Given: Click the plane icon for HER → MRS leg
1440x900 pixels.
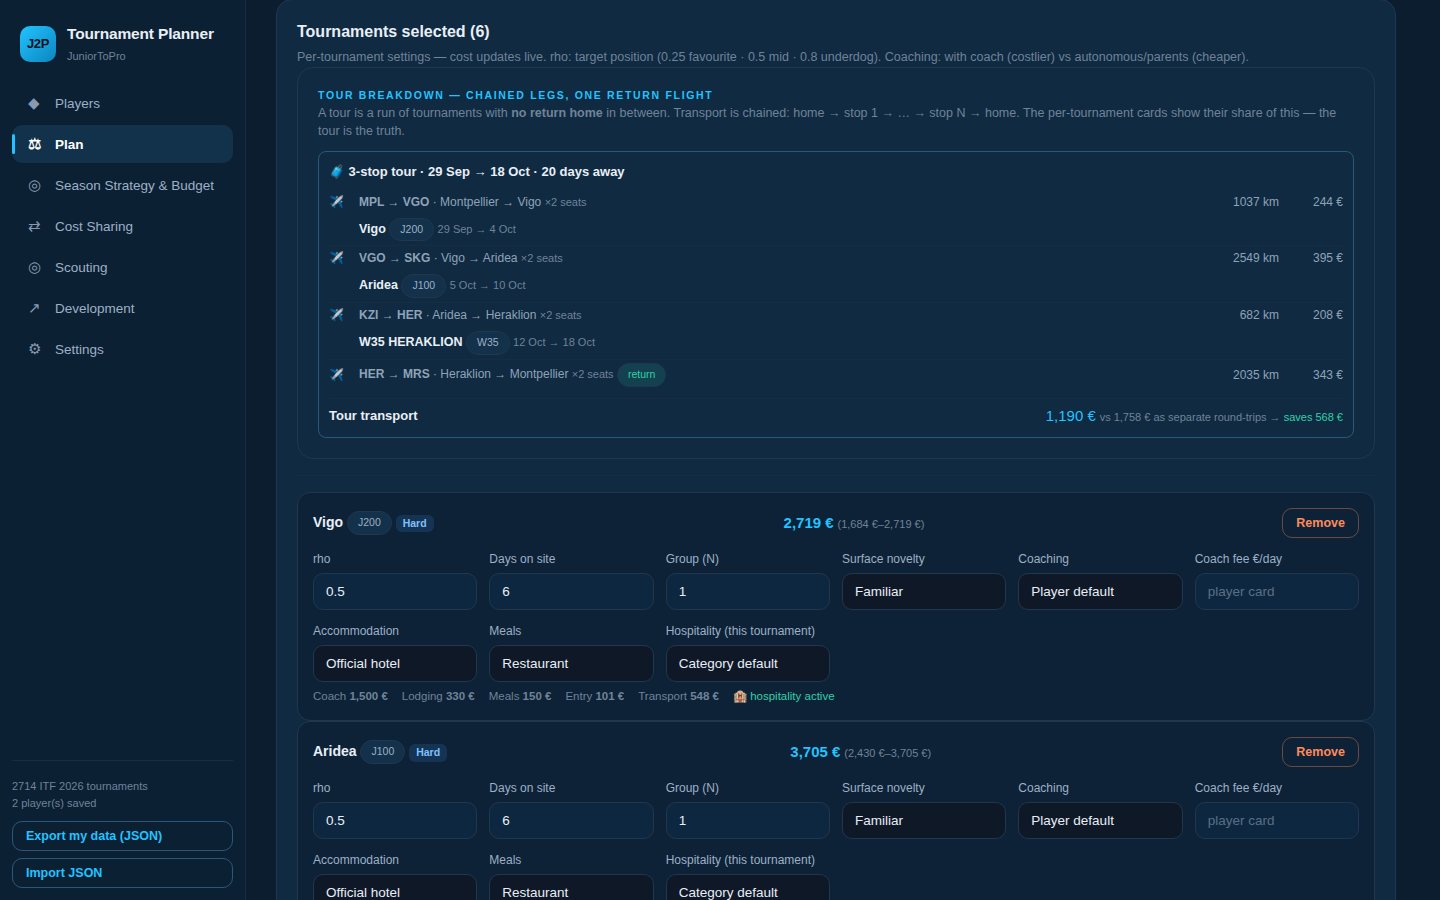Looking at the screenshot, I should [337, 374].
